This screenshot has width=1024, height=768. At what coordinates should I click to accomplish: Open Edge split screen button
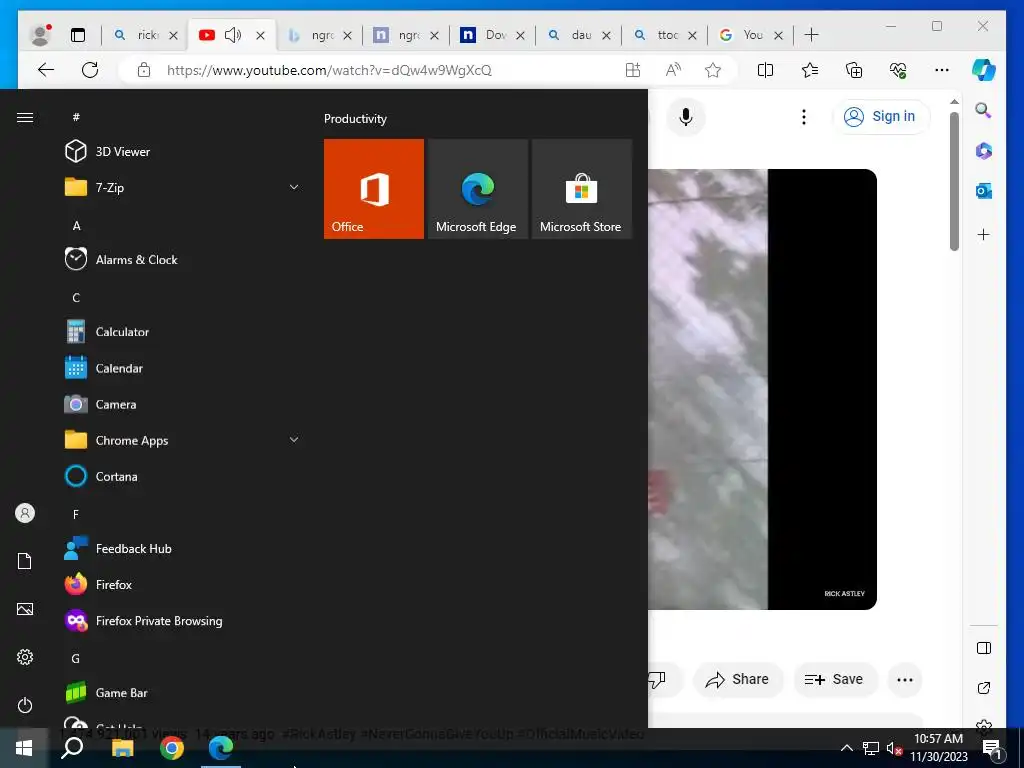[765, 70]
